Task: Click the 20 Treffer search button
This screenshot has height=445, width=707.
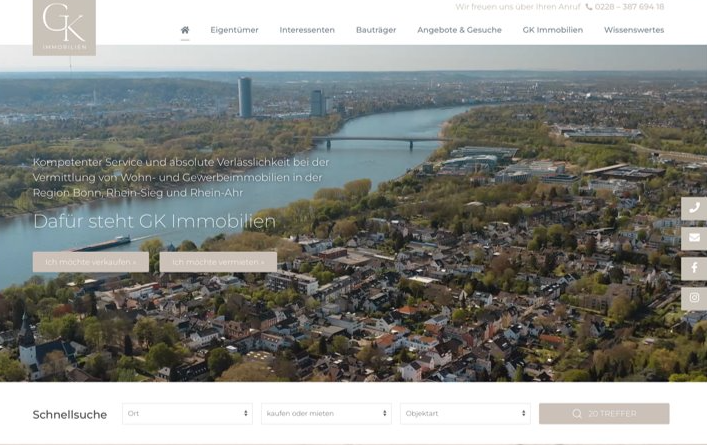Action: click(x=604, y=414)
